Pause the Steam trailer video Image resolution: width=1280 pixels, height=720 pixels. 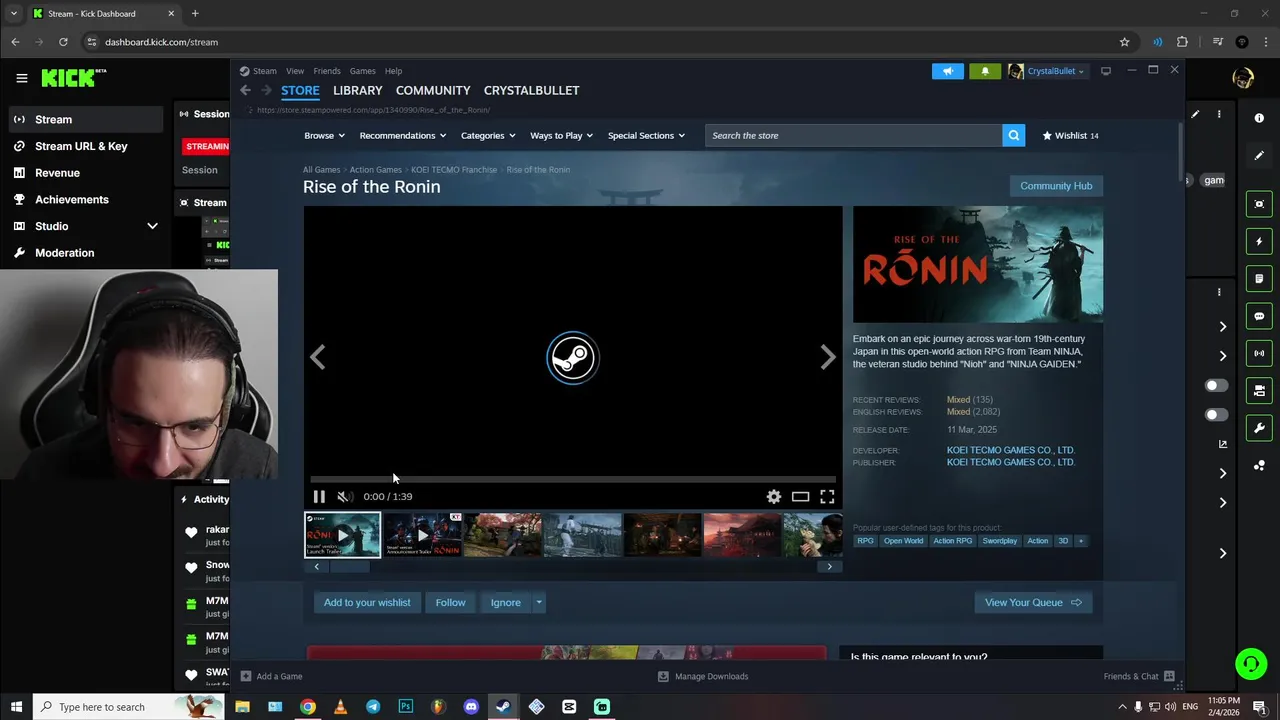point(319,496)
